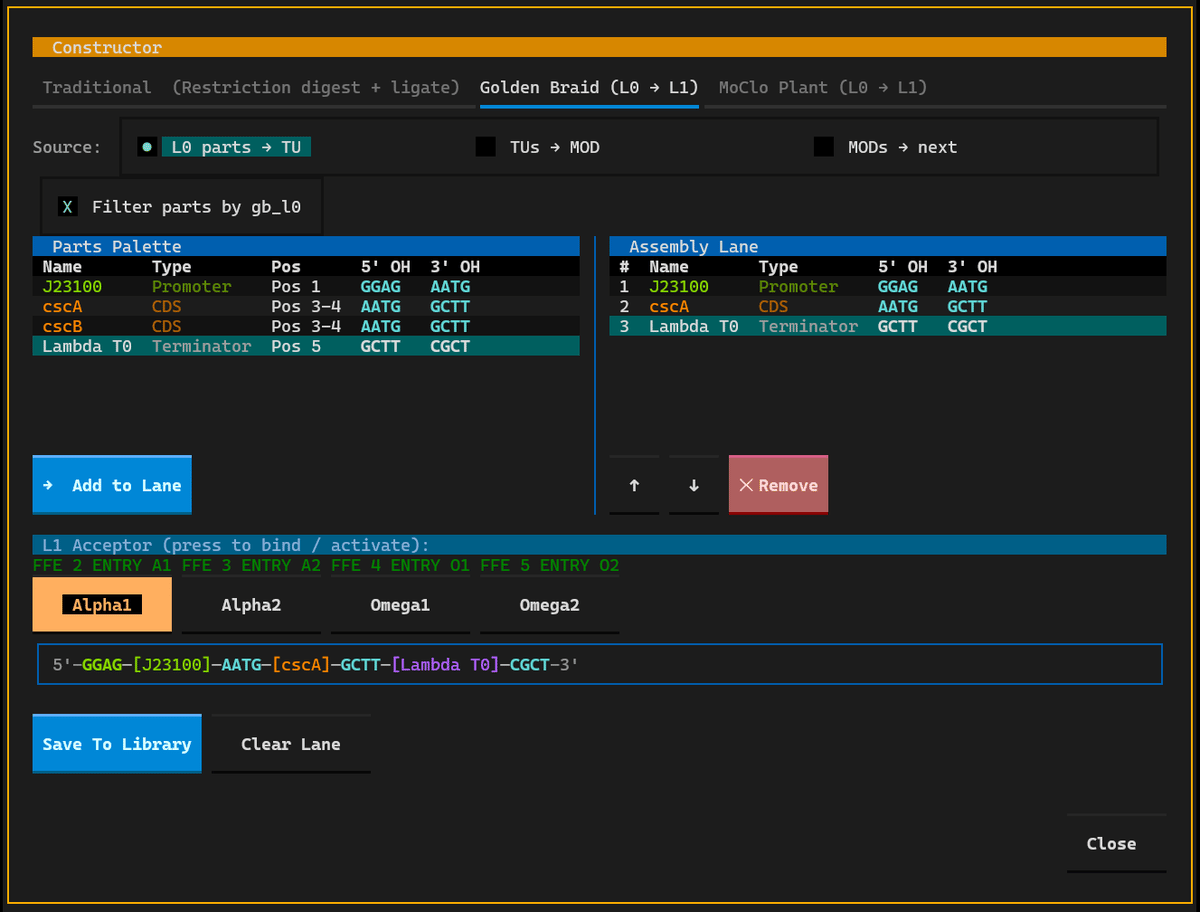Move selected part down with arrow button

tap(694, 485)
